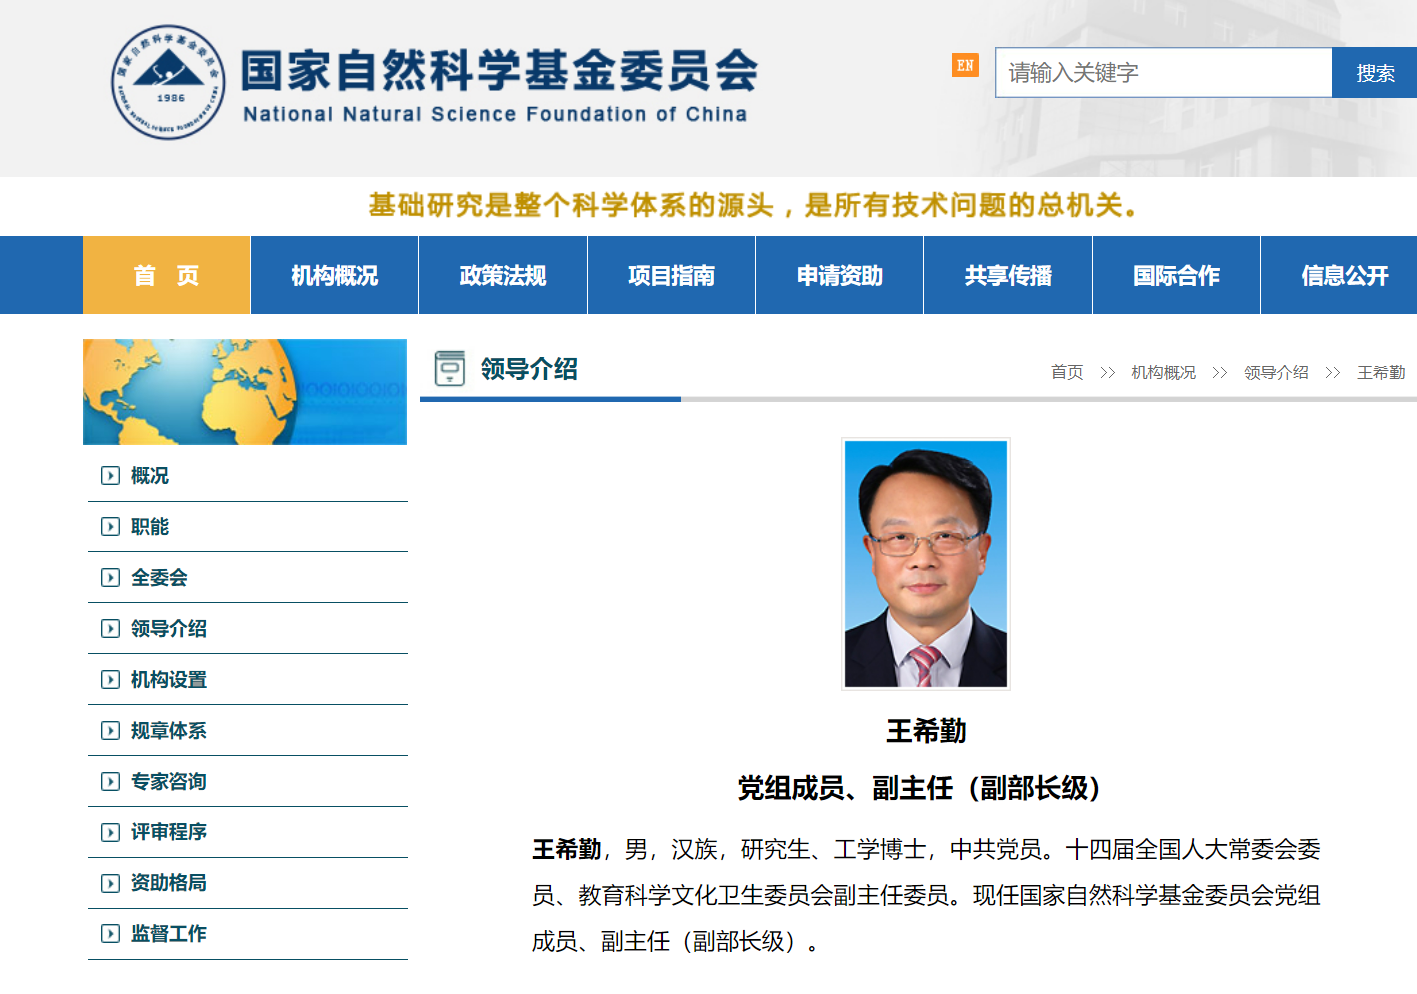Go to 职能 sidebar link
This screenshot has height=994, width=1417.
point(150,527)
